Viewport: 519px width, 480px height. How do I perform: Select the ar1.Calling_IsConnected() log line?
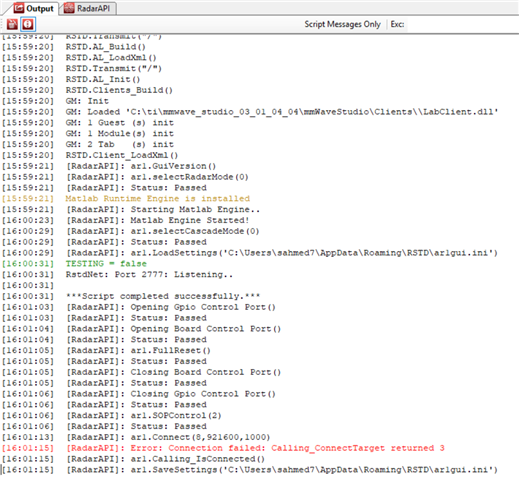133,459
